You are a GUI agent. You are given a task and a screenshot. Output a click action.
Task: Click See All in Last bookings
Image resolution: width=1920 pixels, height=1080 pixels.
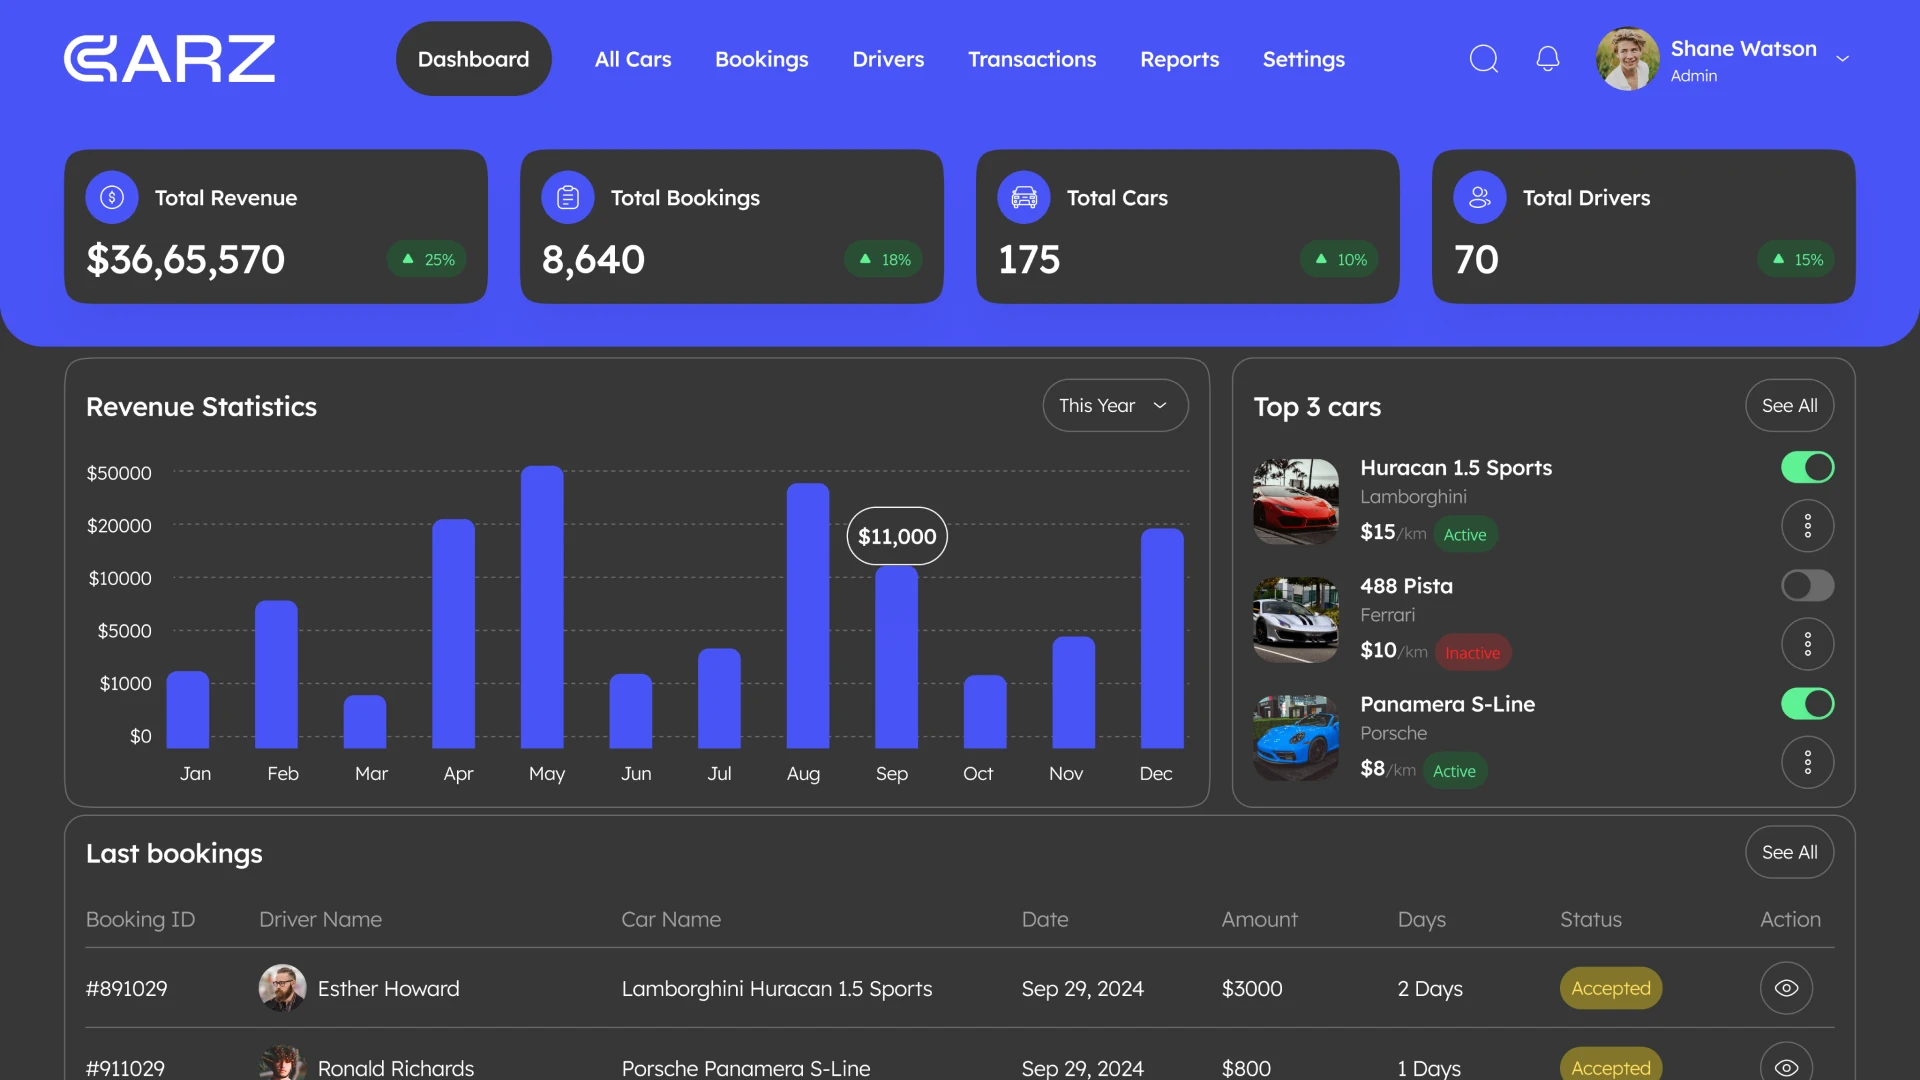point(1789,852)
